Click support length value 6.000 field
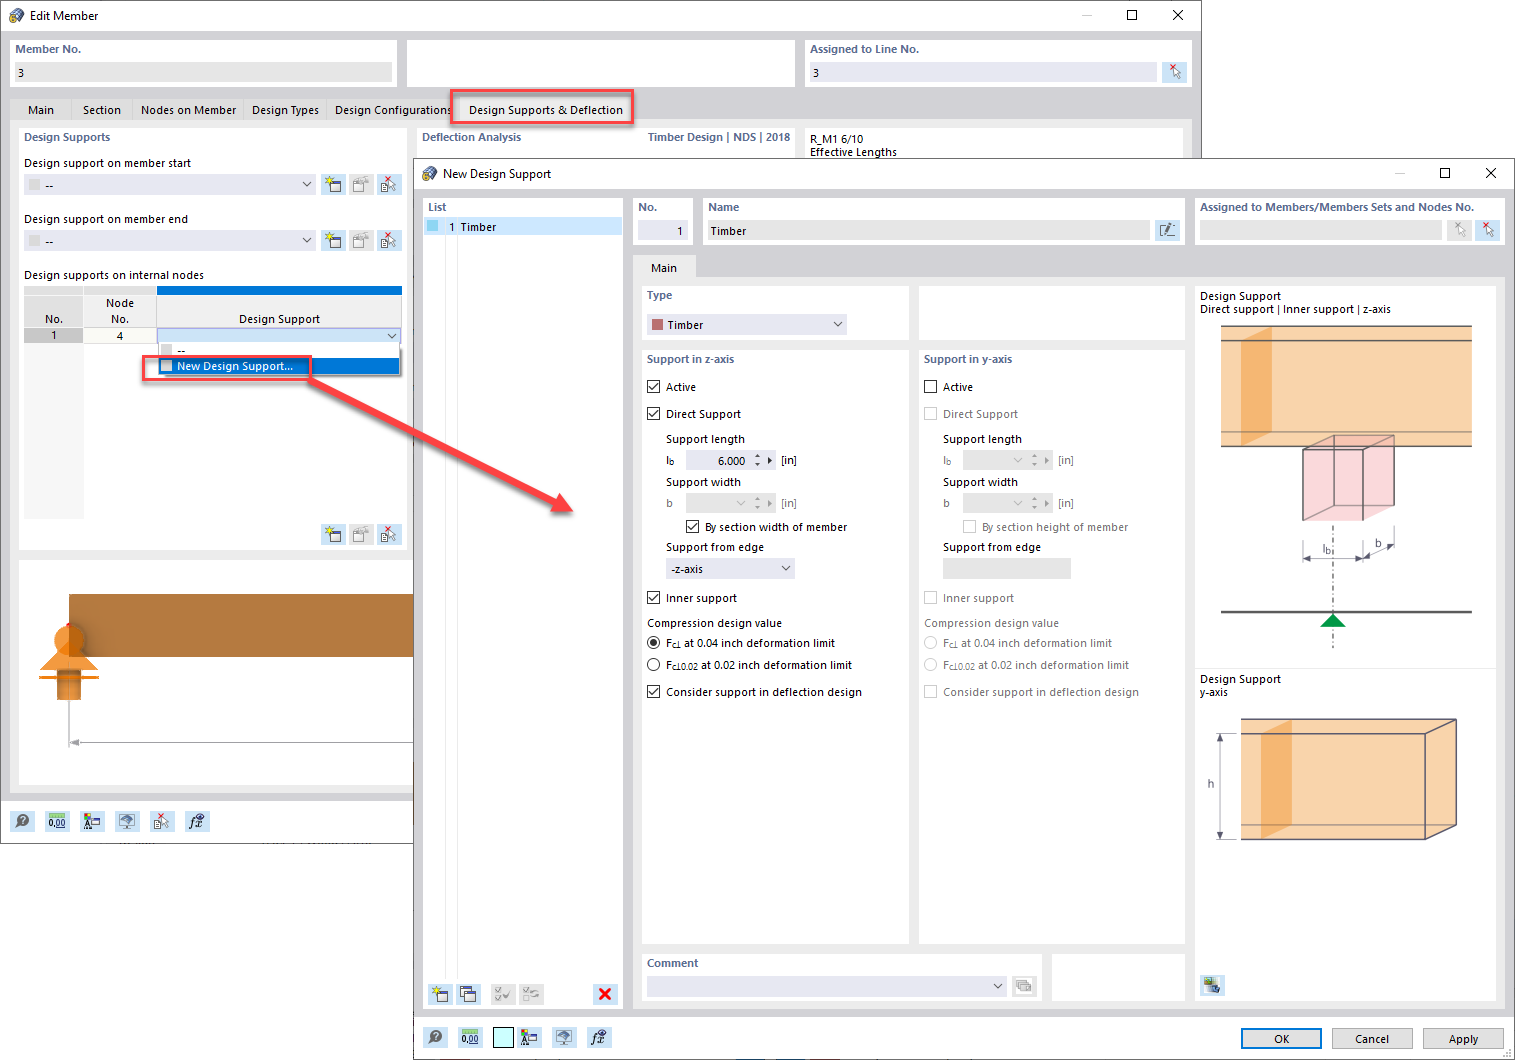The width and height of the screenshot is (1515, 1060). tap(718, 461)
